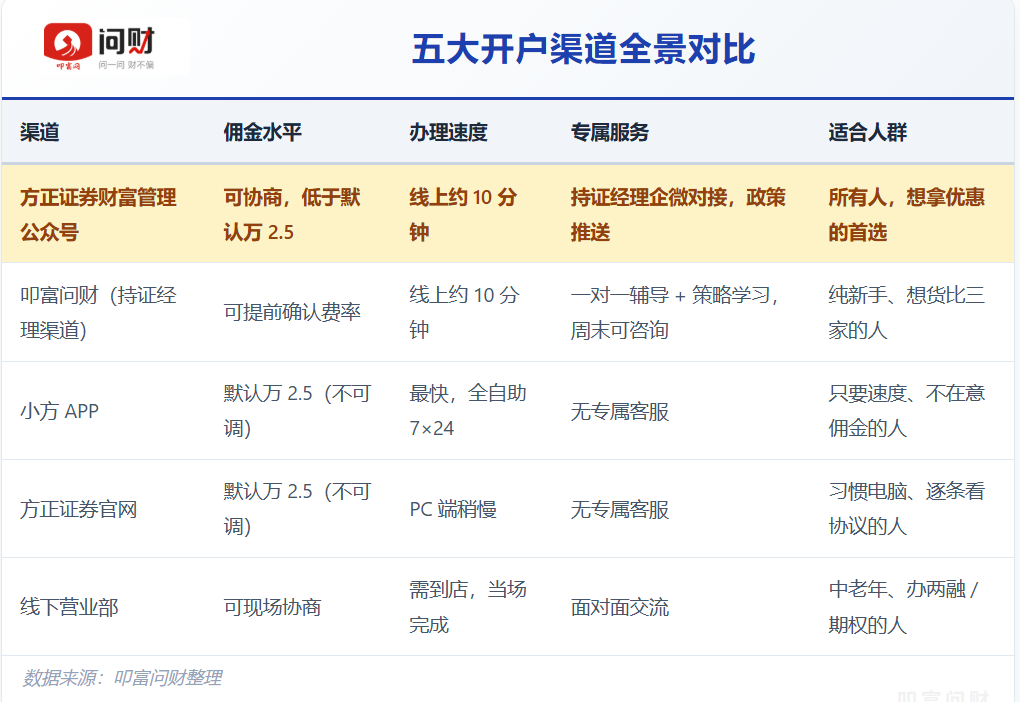Click the title 五大开户渠道全景对比
Image resolution: width=1020 pixels, height=702 pixels.
[x=584, y=49]
